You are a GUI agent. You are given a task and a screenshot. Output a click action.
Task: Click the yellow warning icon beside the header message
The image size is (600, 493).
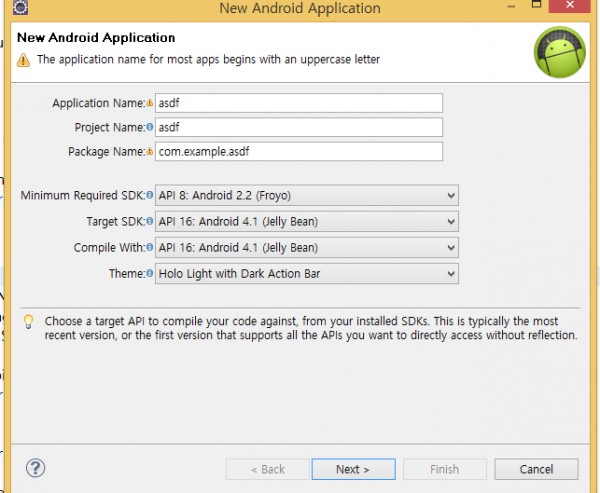[x=23, y=60]
